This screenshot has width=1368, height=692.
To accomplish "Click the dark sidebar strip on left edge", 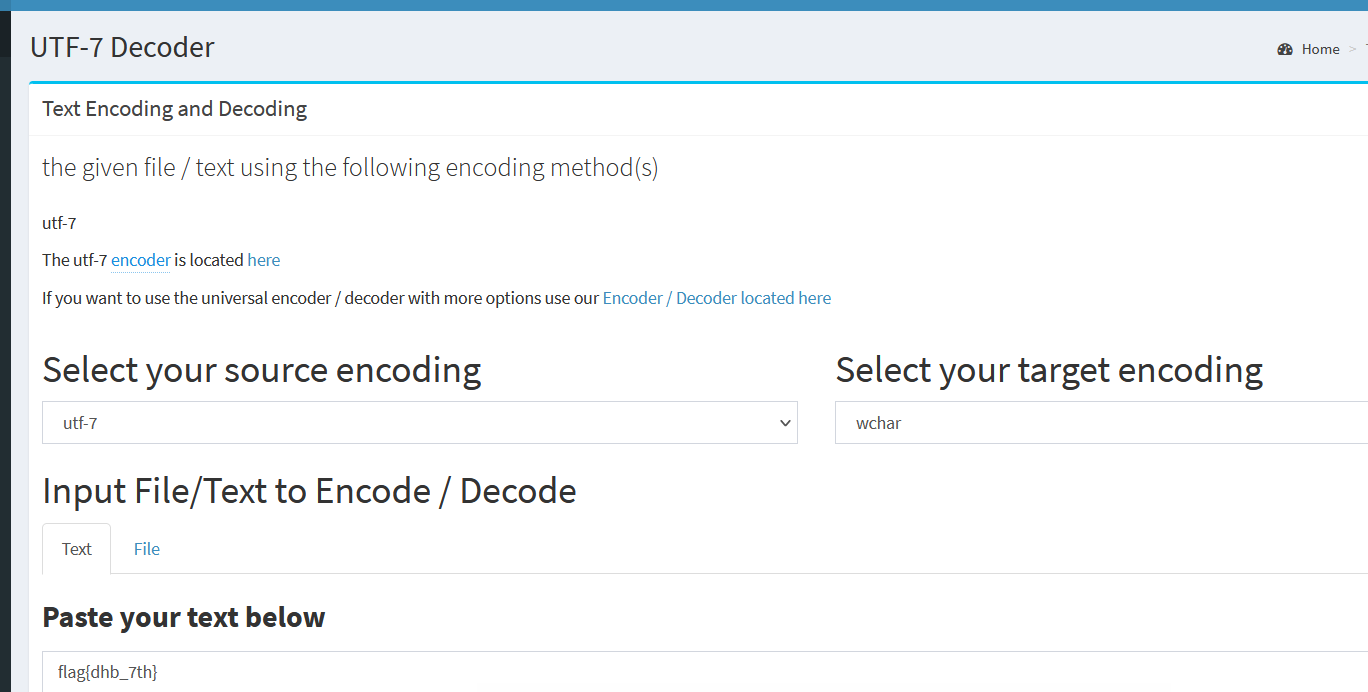I will [x=5, y=350].
